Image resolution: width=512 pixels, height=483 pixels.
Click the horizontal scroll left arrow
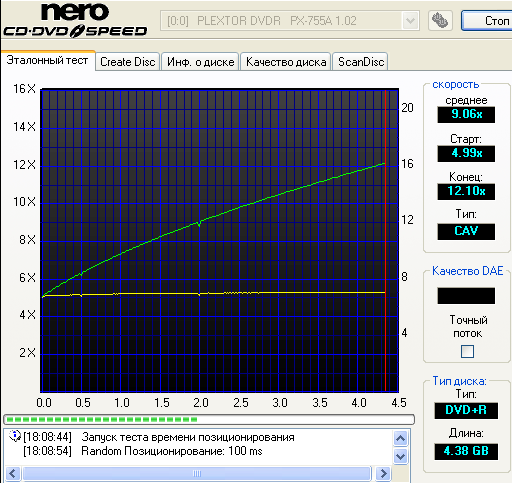(x=13, y=473)
